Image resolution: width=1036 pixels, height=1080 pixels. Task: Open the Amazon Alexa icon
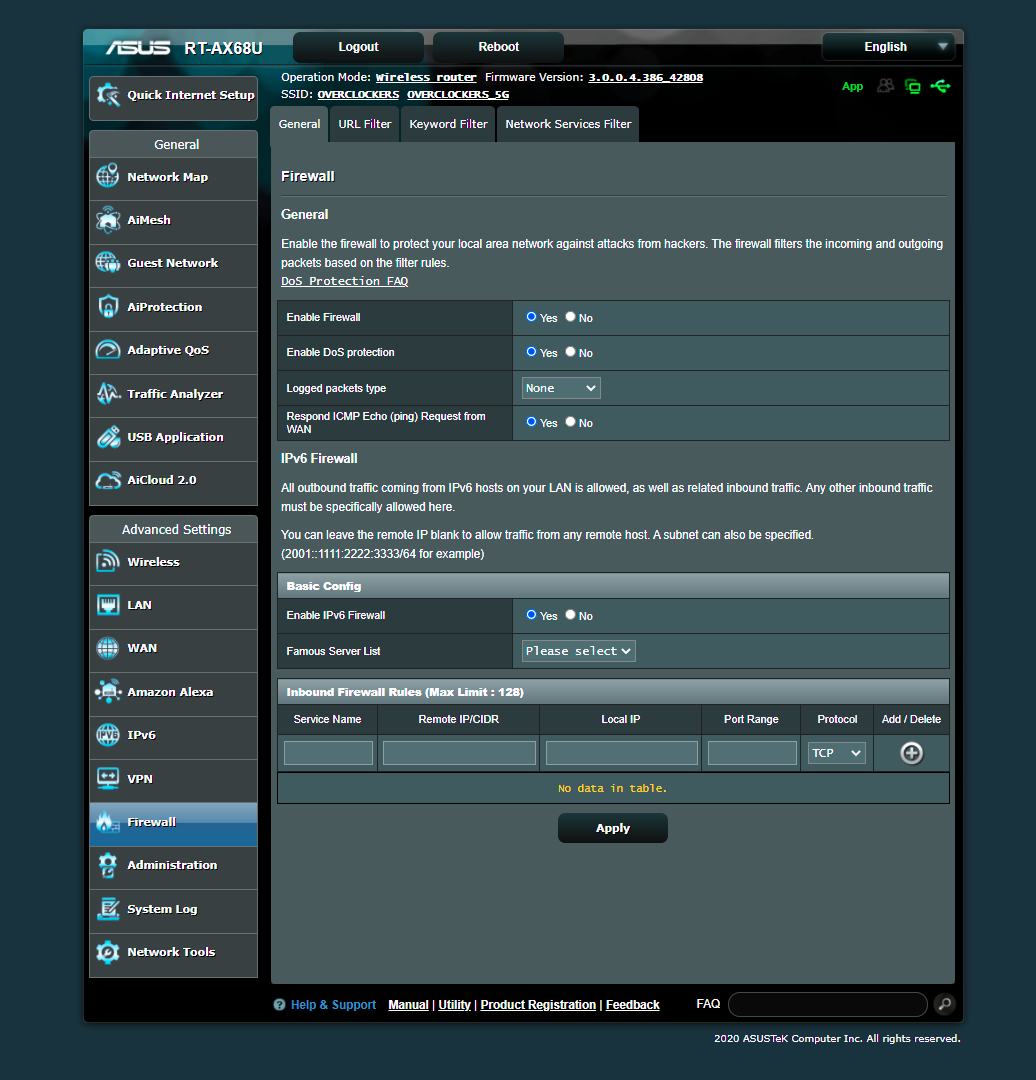pyautogui.click(x=108, y=692)
